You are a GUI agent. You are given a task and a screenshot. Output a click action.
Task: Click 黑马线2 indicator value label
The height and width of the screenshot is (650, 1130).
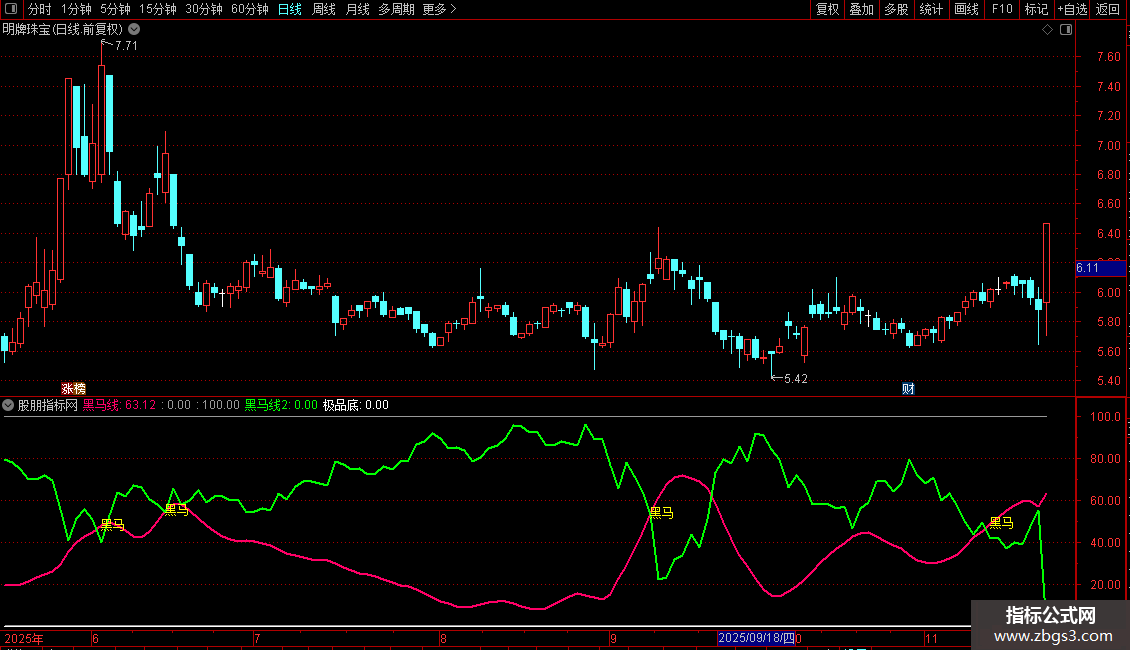[x=281, y=405]
